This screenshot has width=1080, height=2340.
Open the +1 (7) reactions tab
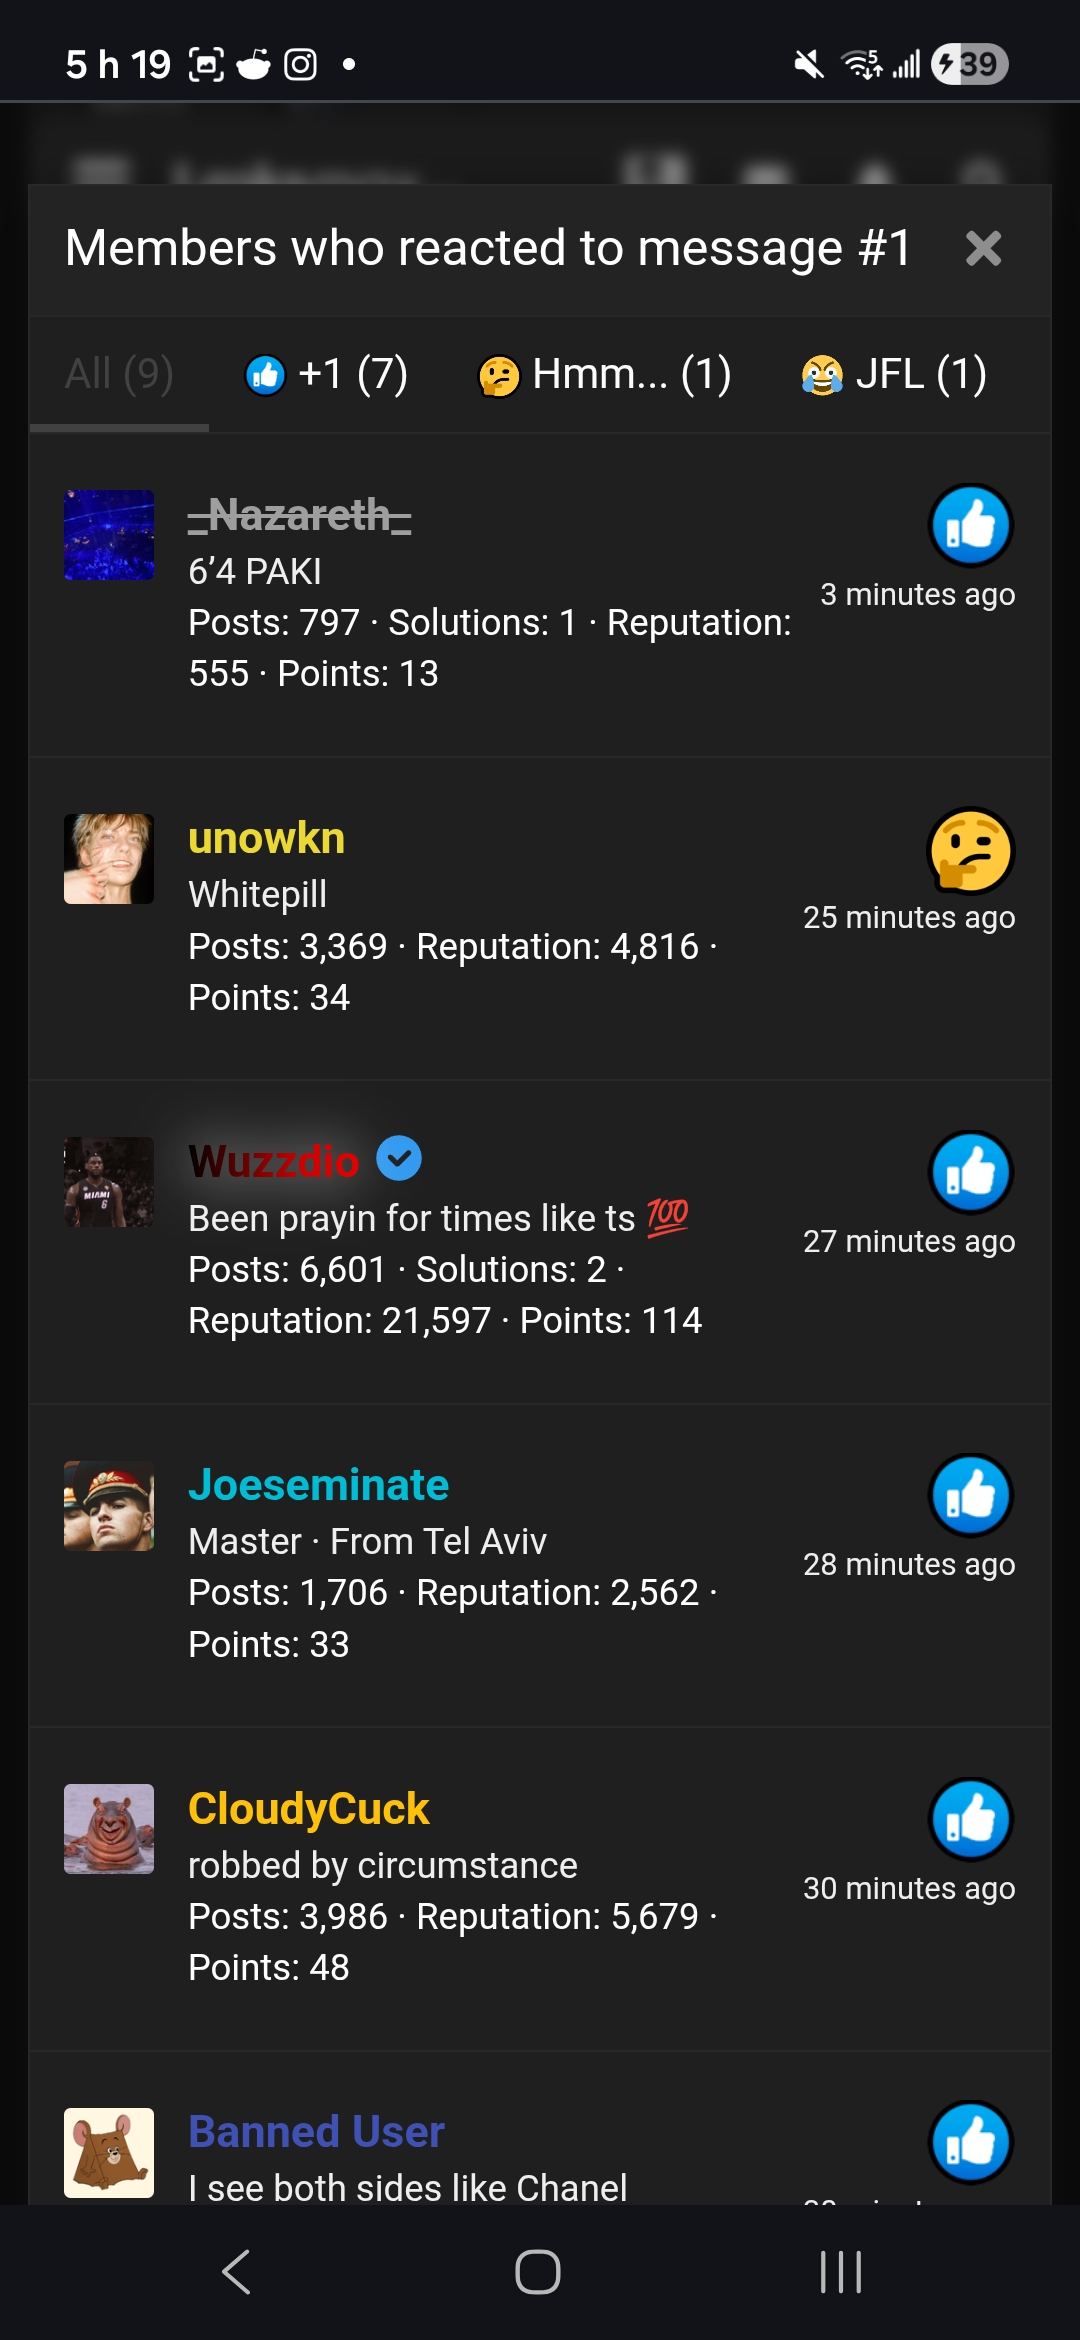point(327,376)
